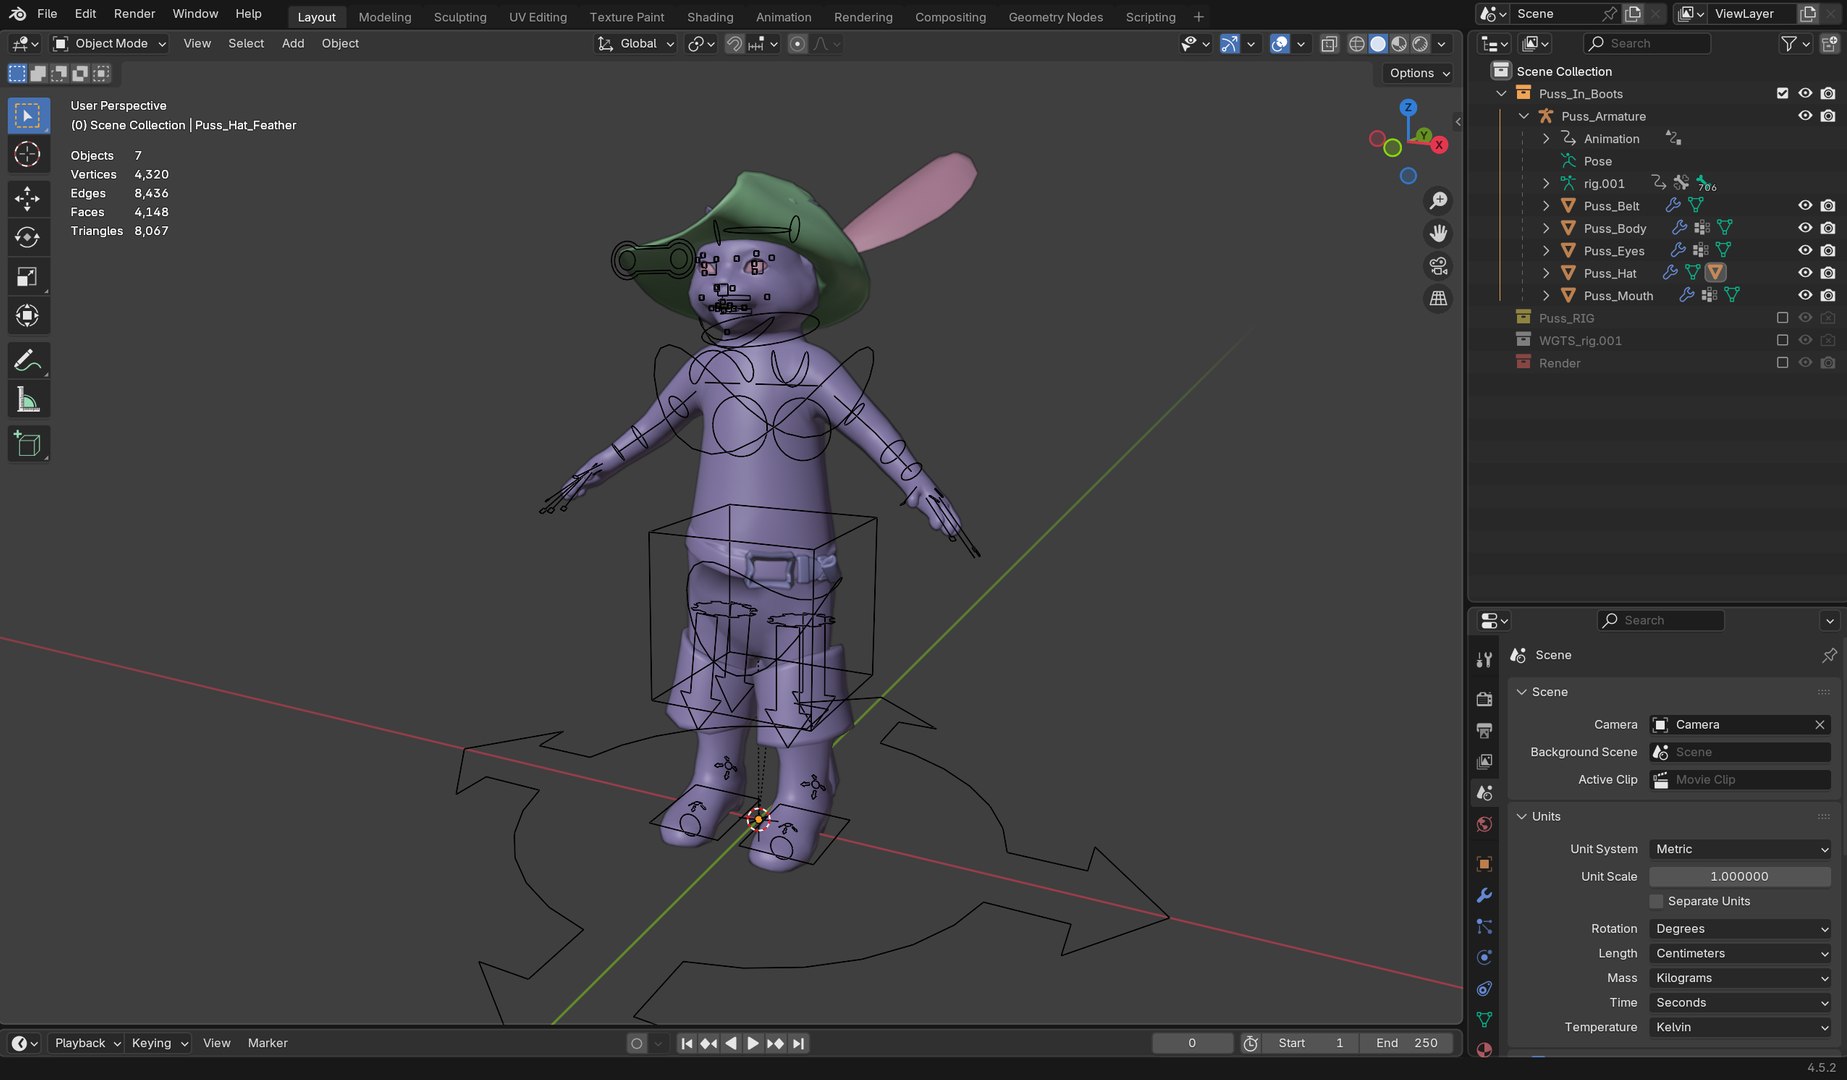The image size is (1847, 1080).
Task: Open the Render menu
Action: 134,14
